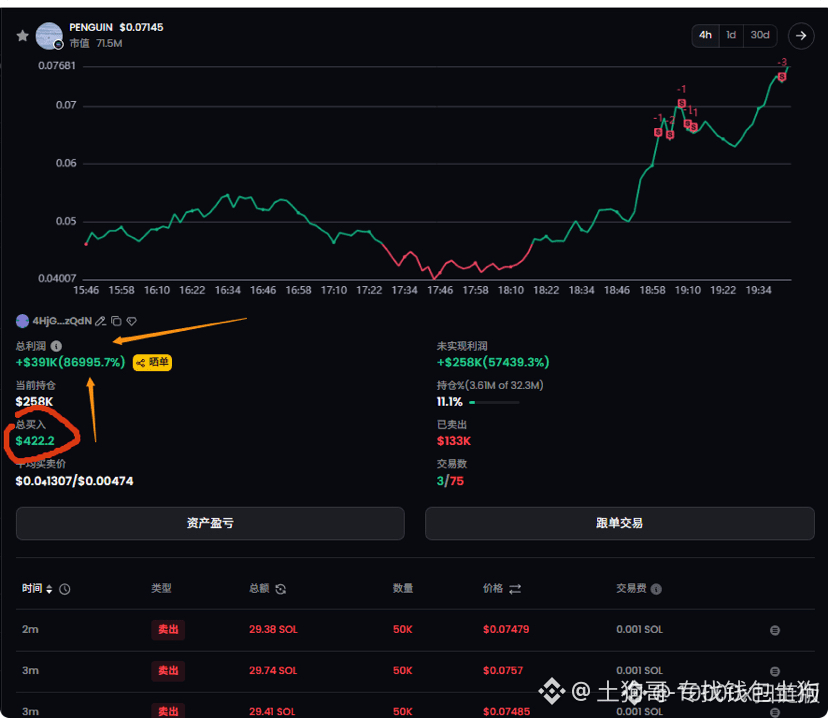Toggle the 总额 currency refresh icon

[x=280, y=589]
